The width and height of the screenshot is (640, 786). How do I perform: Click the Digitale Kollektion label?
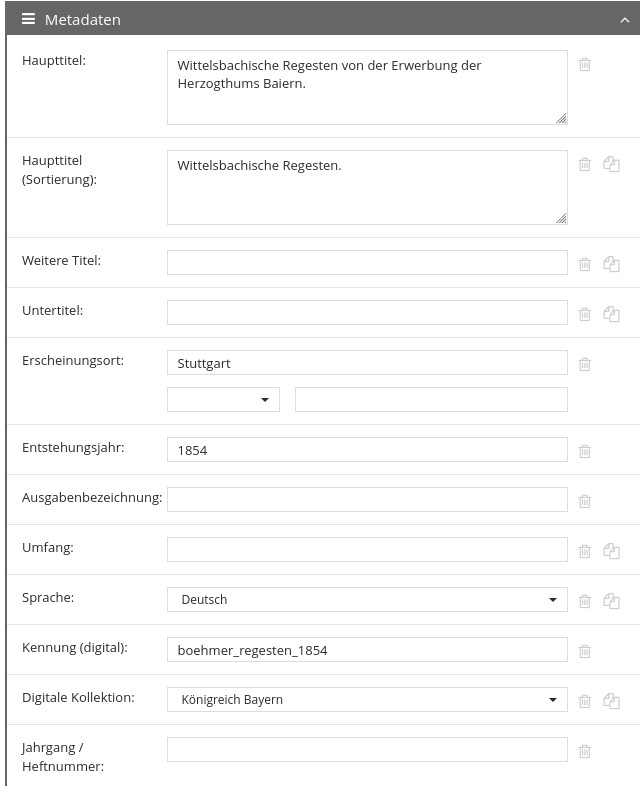click(x=78, y=697)
